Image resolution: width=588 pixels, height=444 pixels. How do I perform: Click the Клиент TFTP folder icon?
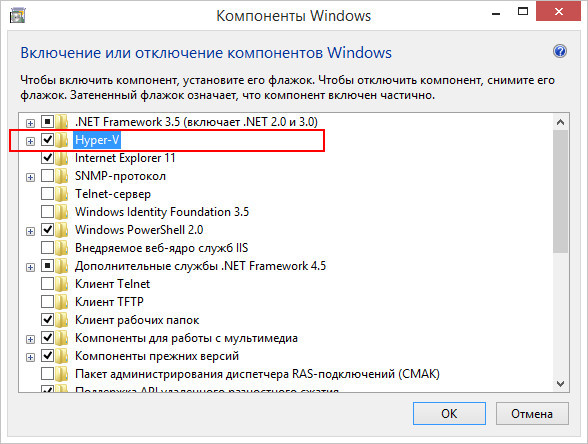pos(62,302)
